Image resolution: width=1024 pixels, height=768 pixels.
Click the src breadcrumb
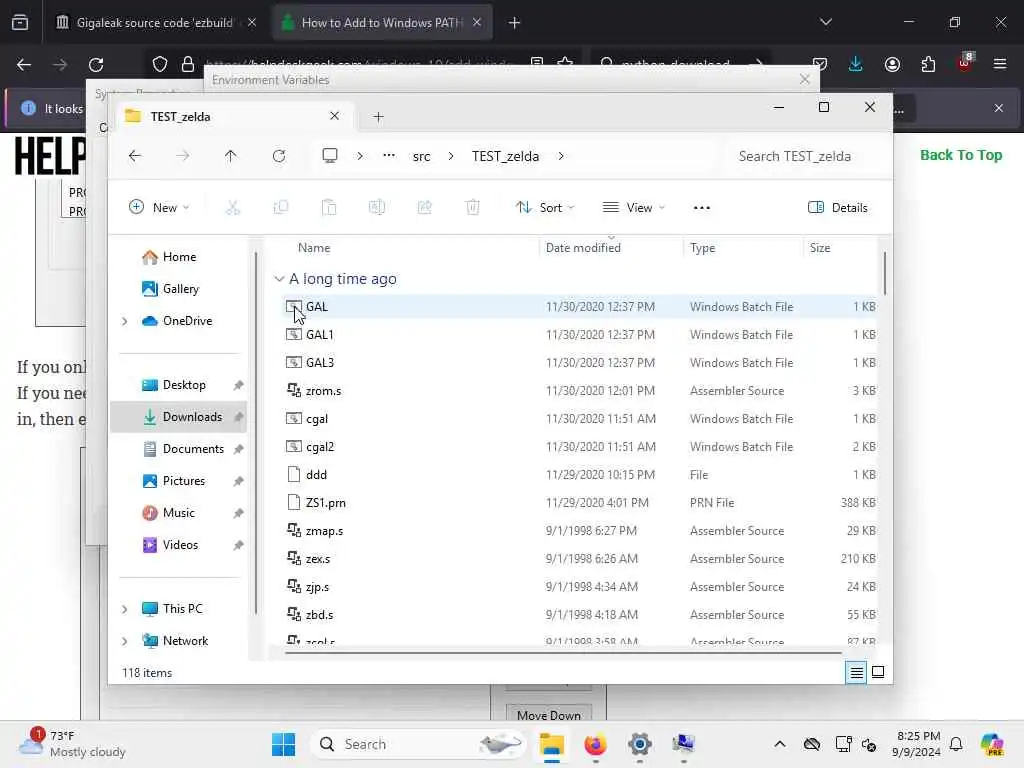point(421,156)
